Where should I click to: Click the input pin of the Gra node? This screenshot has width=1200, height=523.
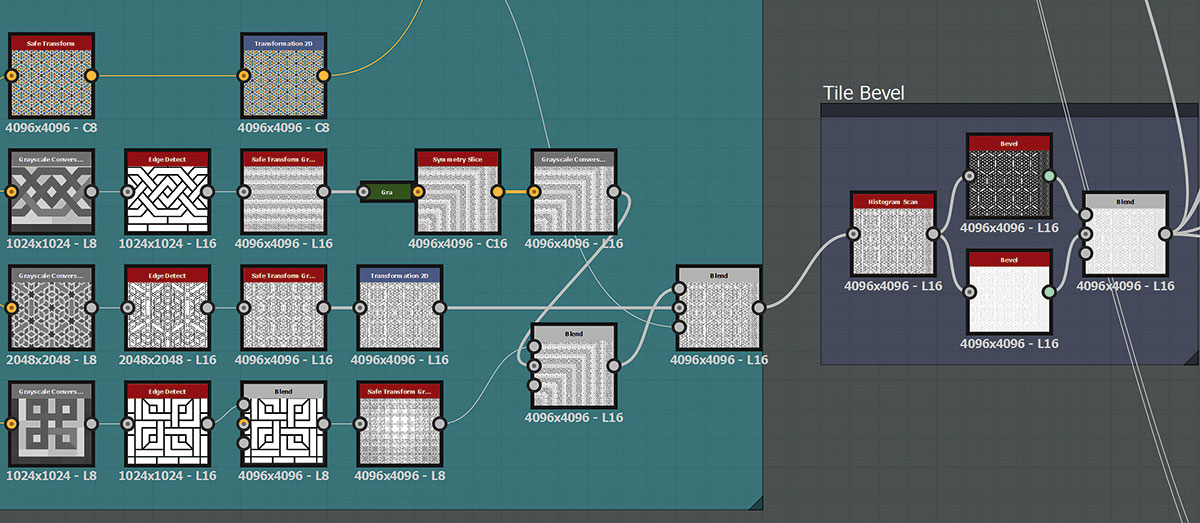[366, 192]
